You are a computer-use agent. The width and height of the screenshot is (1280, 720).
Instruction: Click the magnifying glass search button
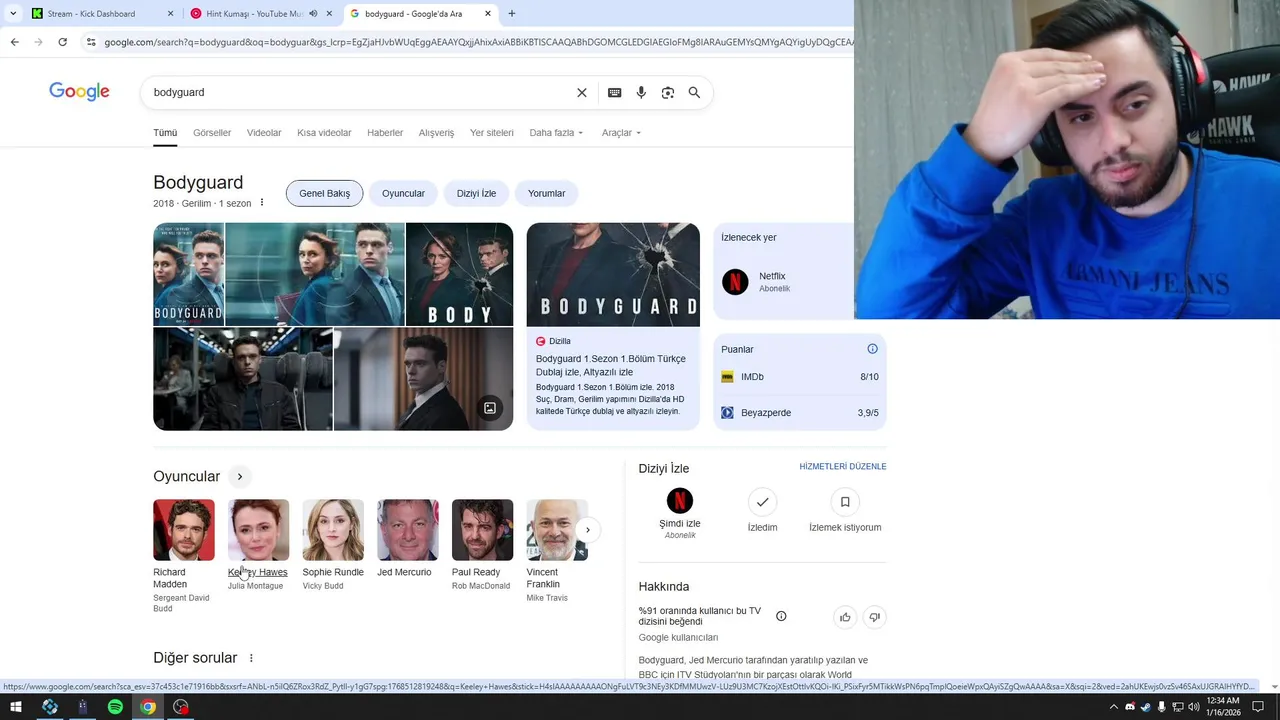[x=694, y=92]
